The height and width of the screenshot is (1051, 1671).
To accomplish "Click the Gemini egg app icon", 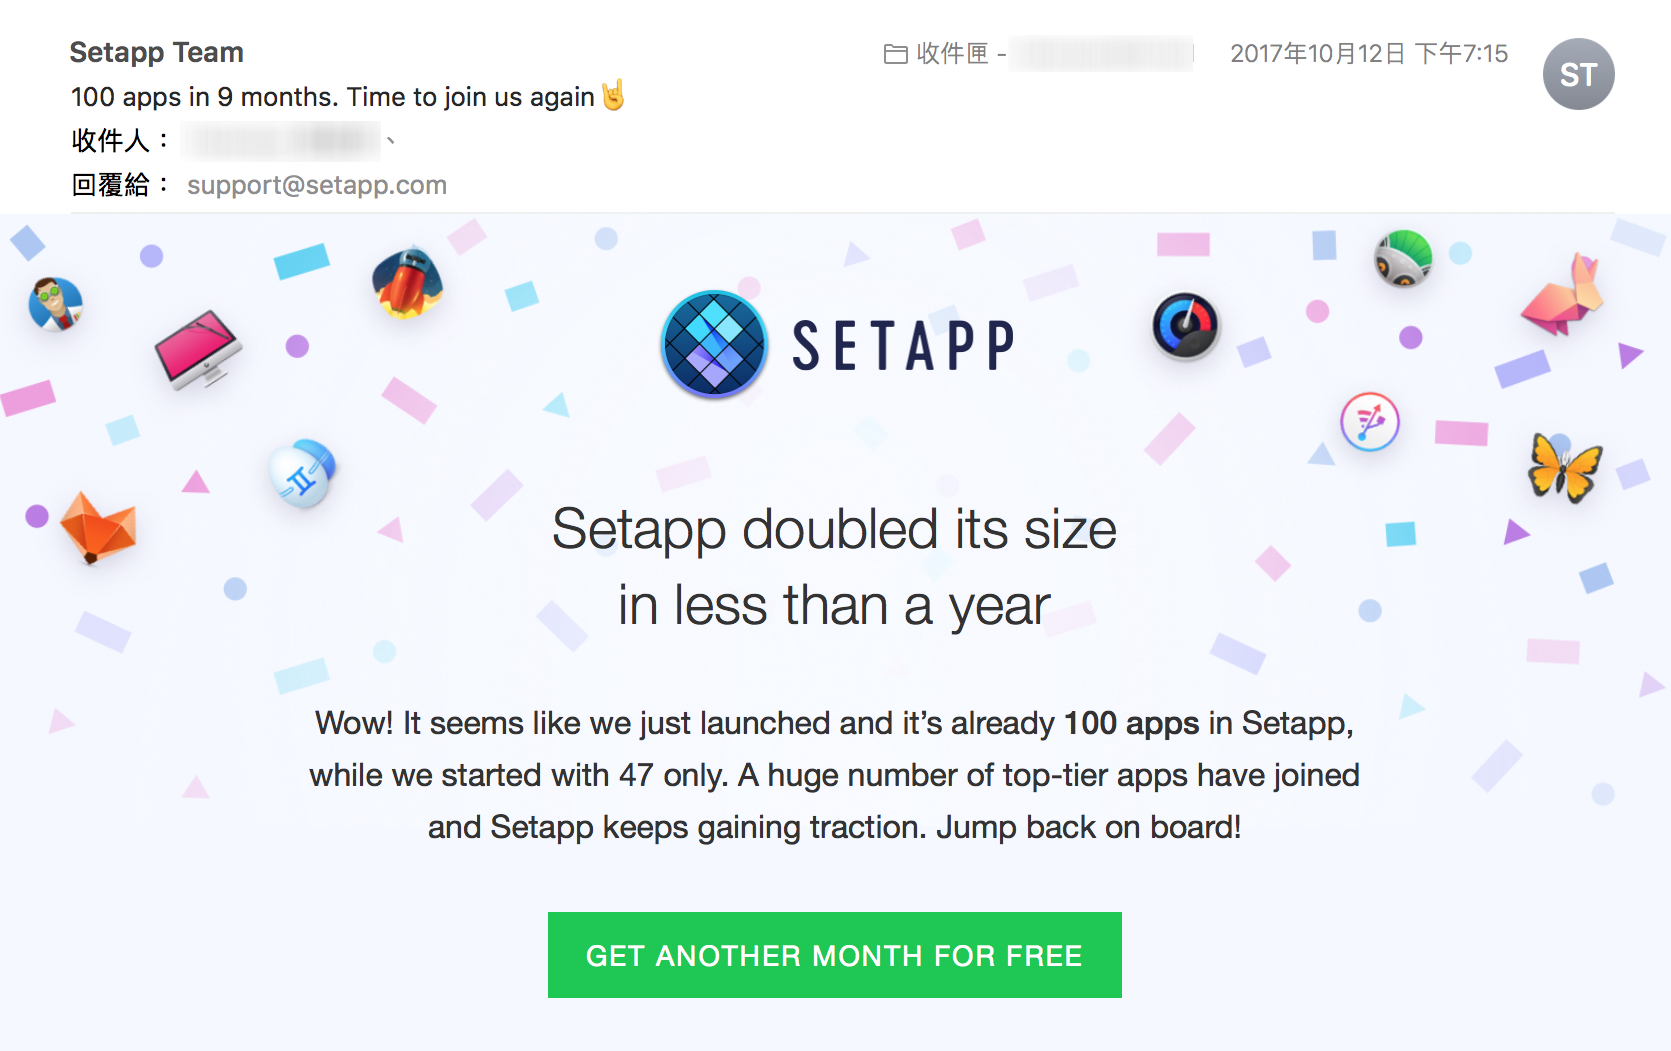I will coord(303,474).
